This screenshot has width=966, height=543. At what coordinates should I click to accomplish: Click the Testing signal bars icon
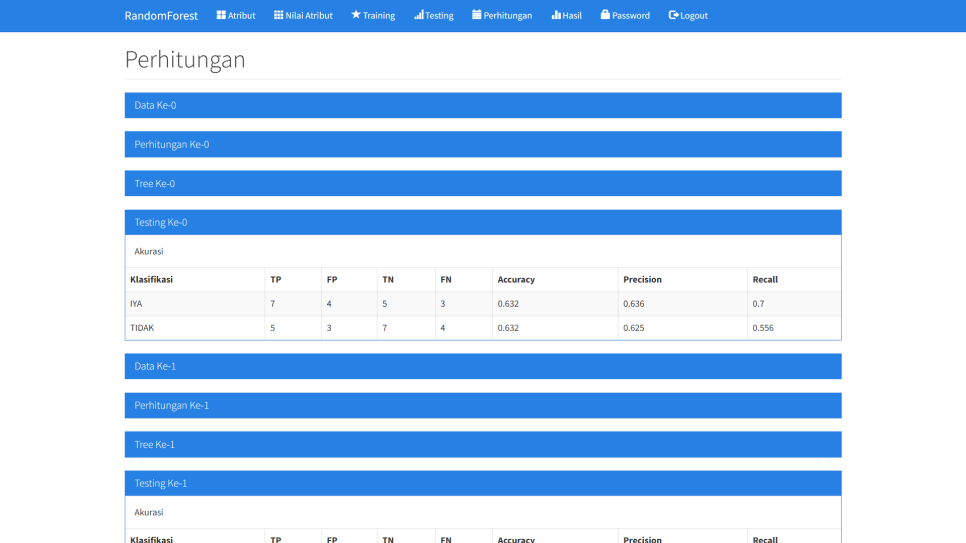click(419, 15)
